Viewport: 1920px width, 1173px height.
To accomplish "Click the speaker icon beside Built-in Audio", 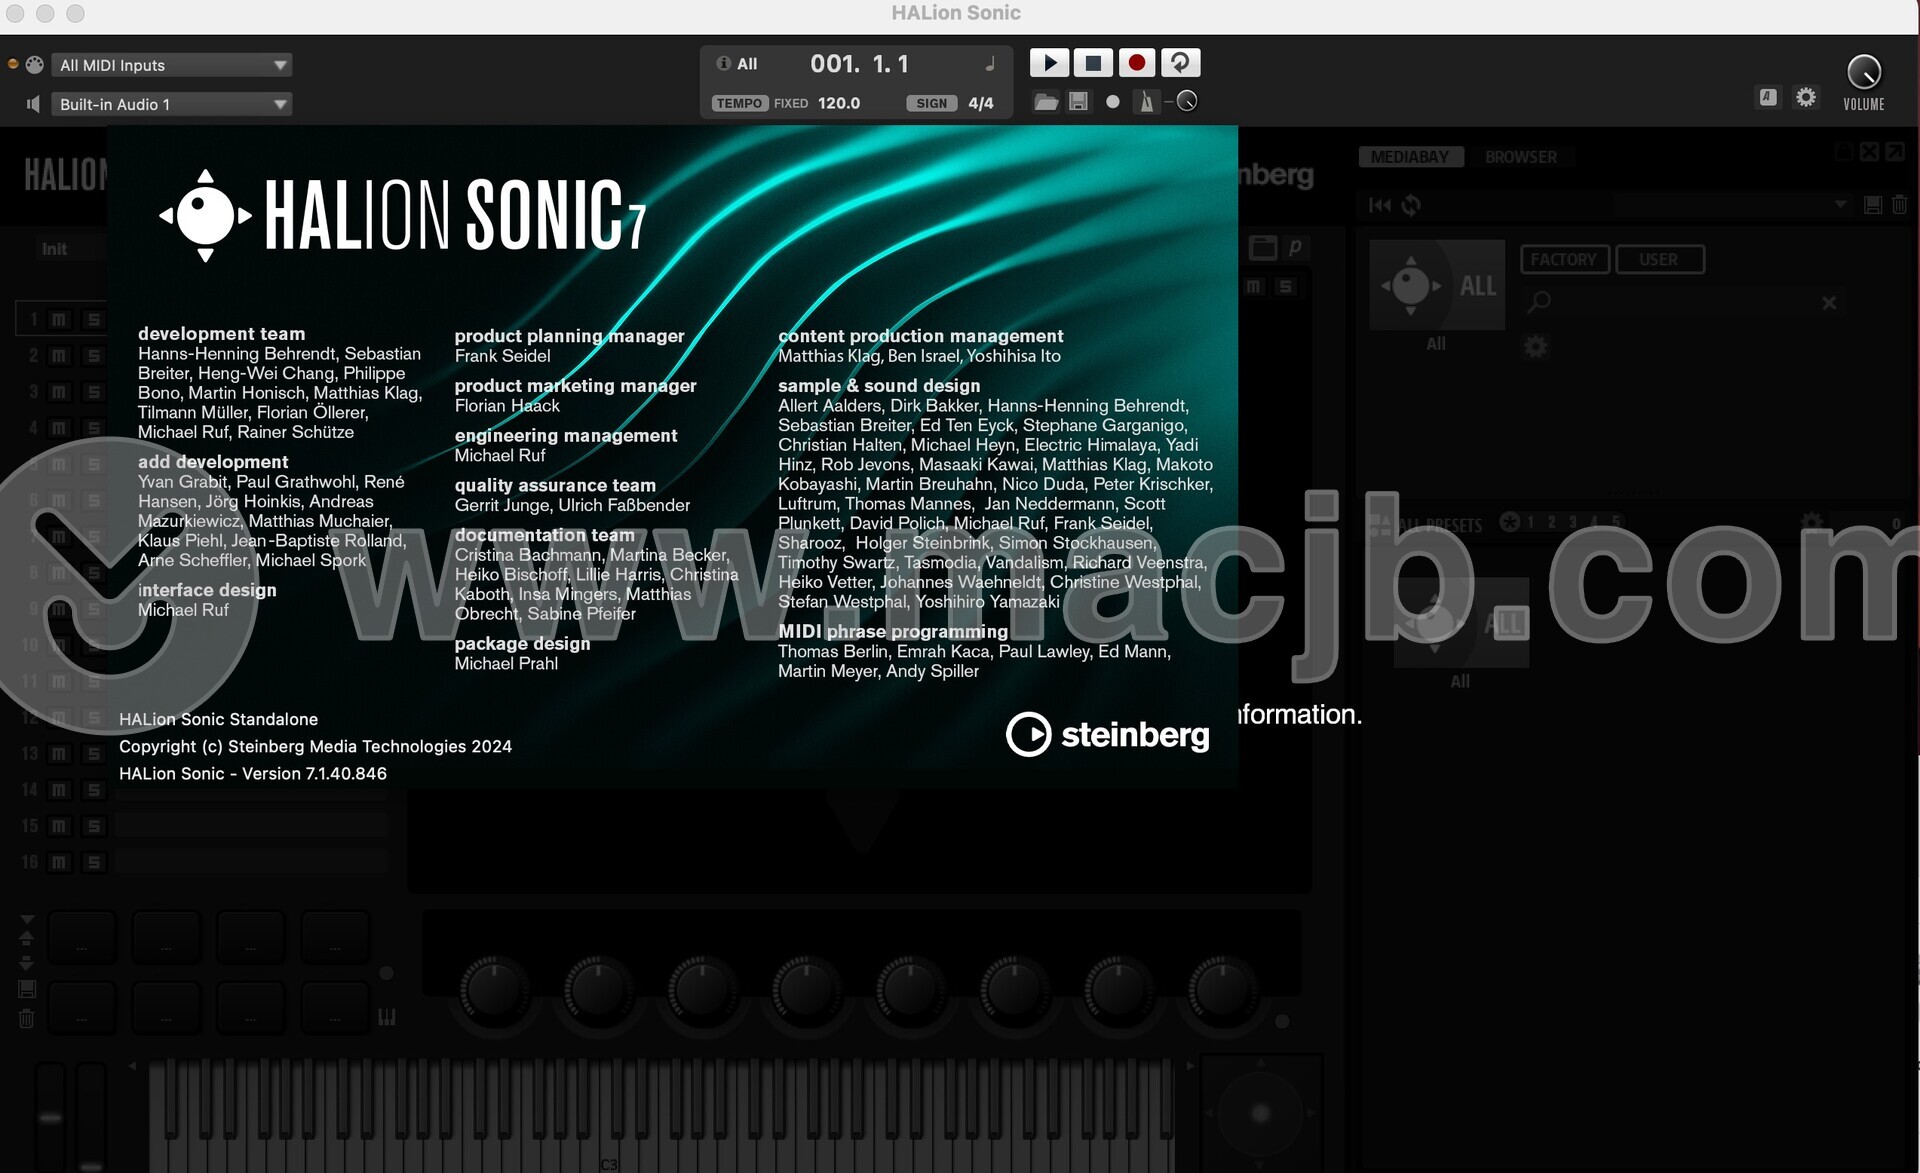I will [33, 104].
